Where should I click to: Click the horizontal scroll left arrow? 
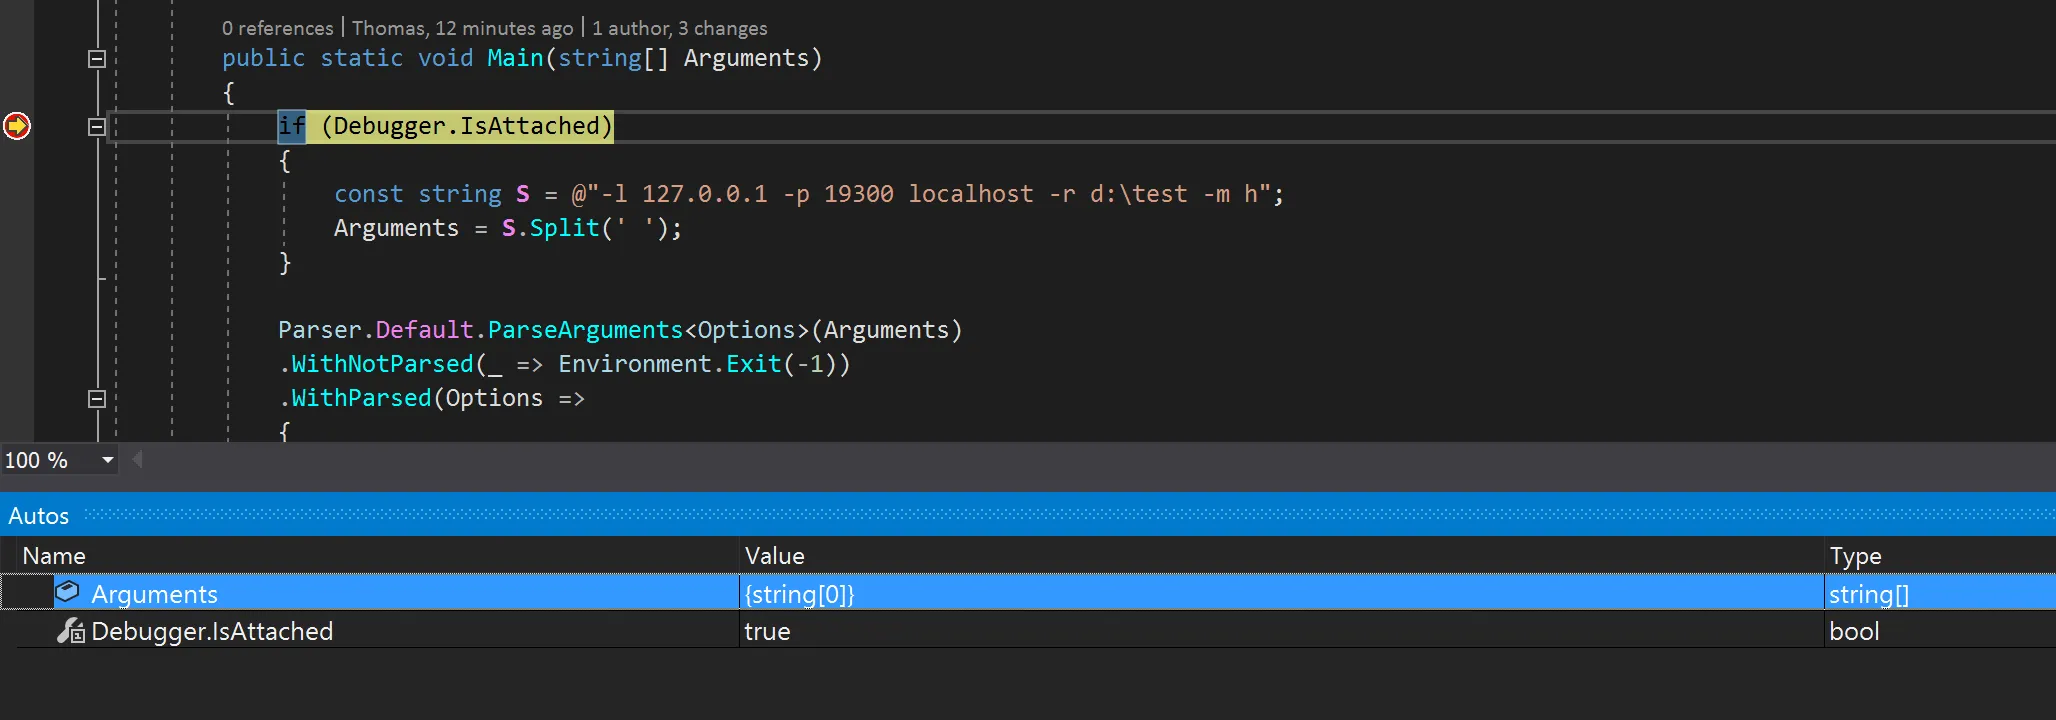tap(138, 459)
